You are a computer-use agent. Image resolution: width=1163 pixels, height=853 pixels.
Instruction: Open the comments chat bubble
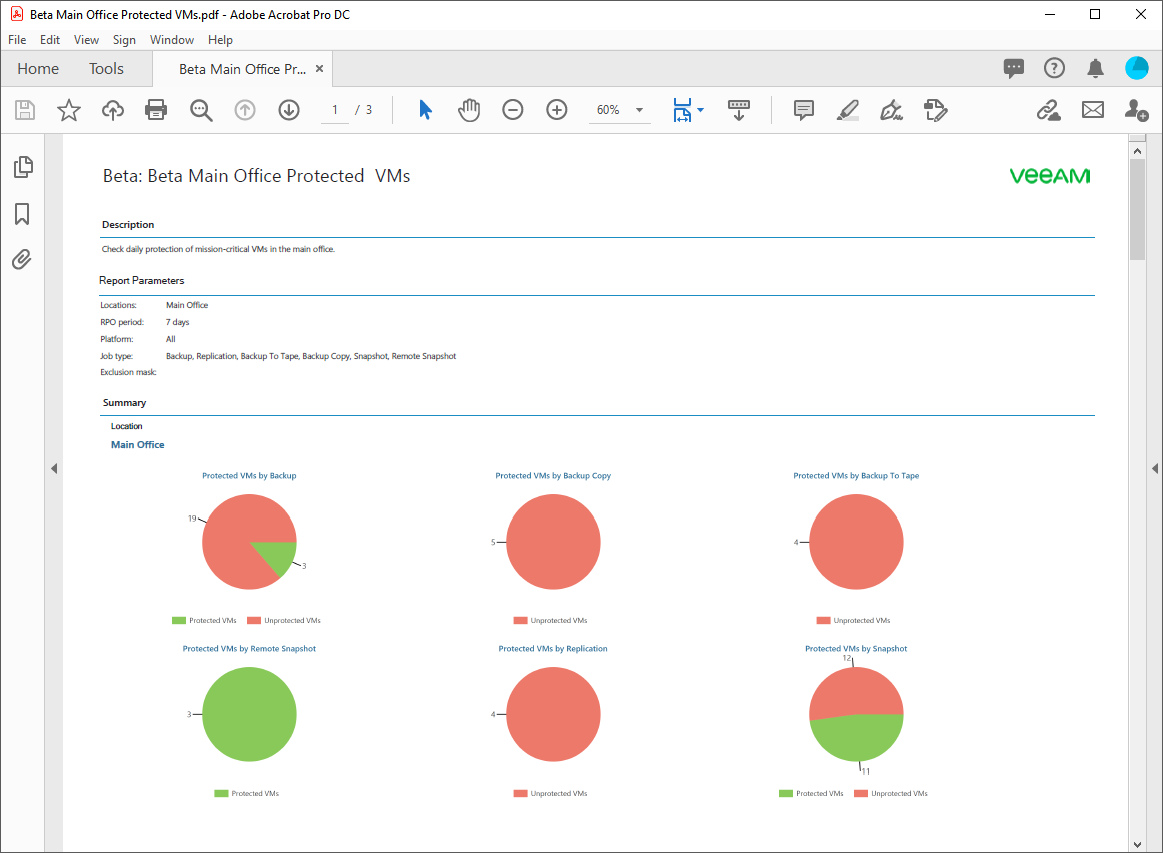(x=1013, y=68)
